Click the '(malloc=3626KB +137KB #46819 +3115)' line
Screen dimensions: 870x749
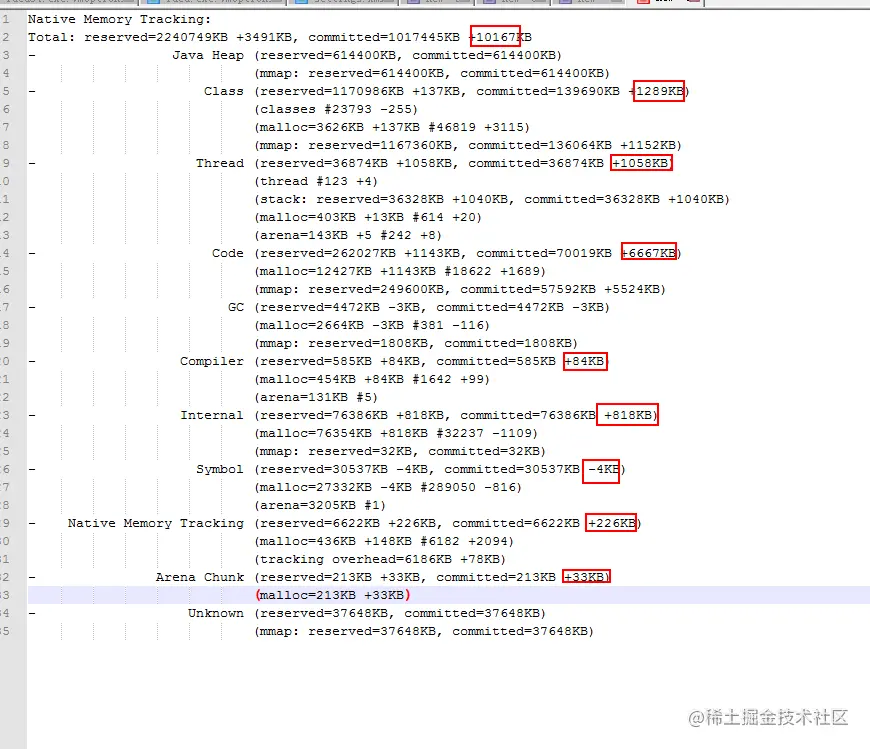tap(392, 128)
